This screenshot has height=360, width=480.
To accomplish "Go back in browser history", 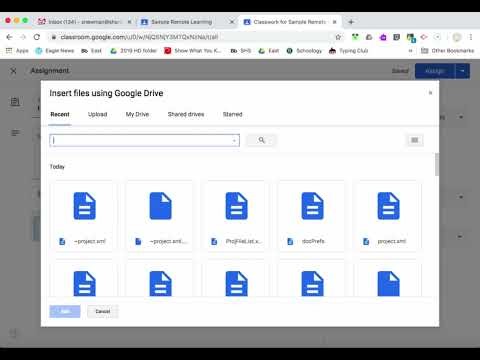I will (x=9, y=37).
